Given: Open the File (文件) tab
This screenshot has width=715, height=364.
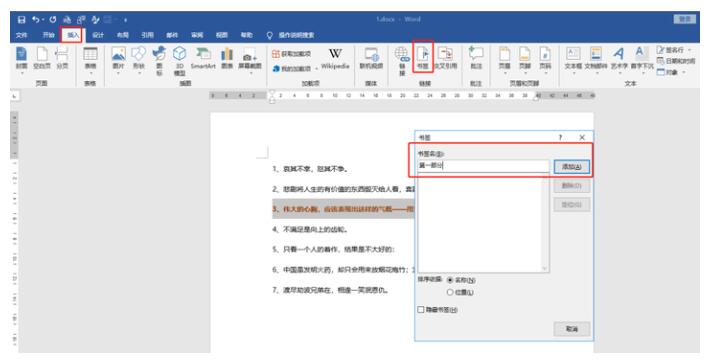Looking at the screenshot, I should (x=21, y=35).
